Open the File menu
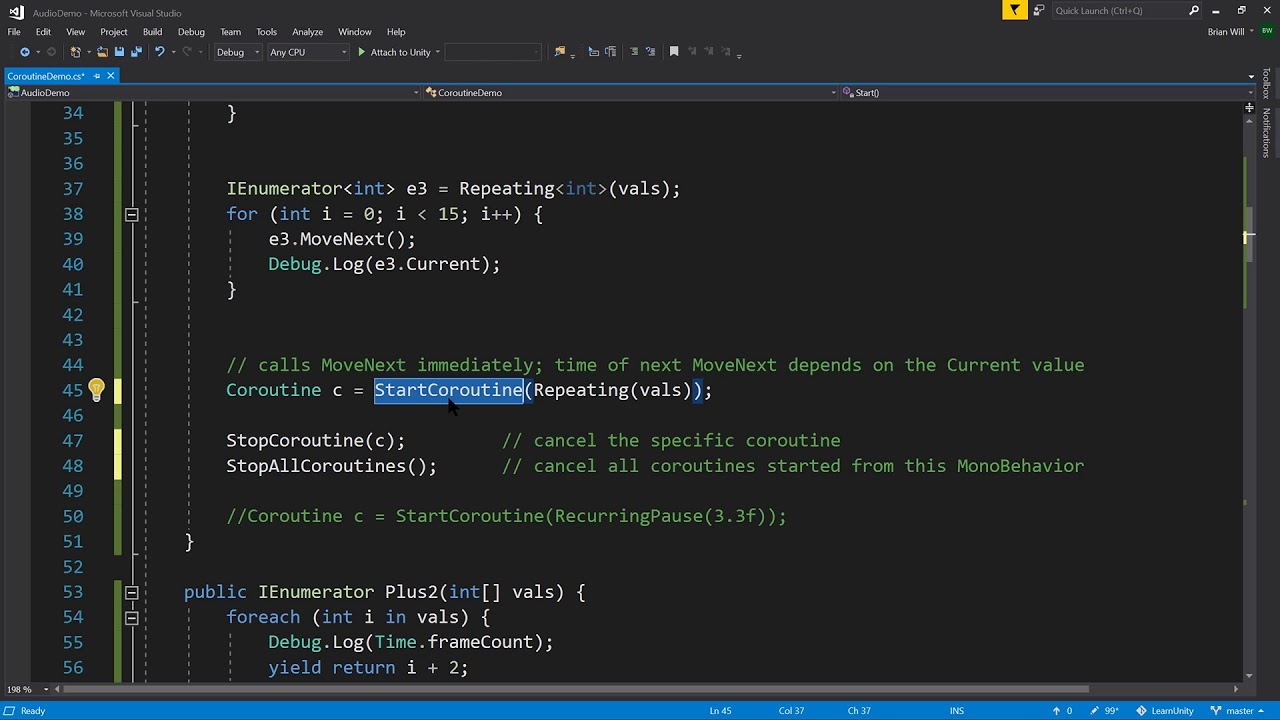This screenshot has height=720, width=1280. click(14, 32)
